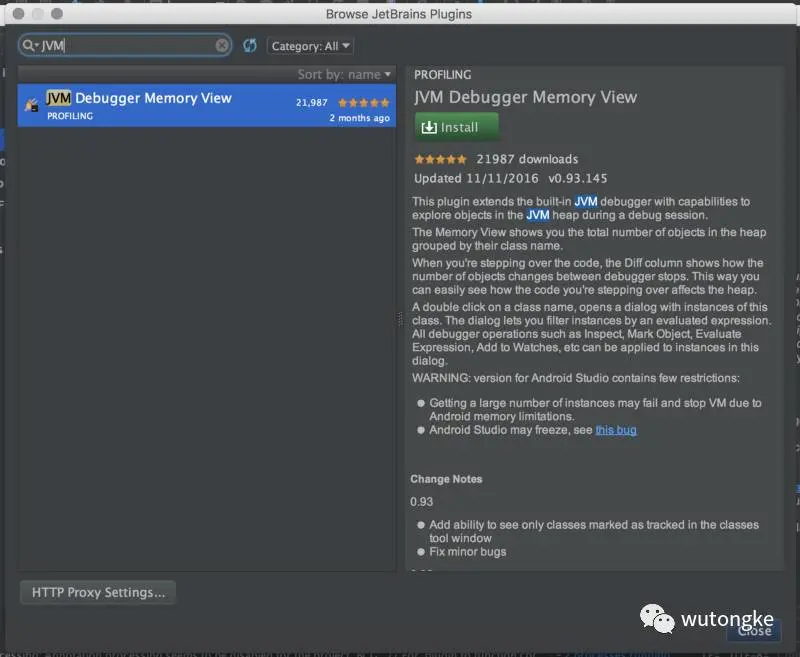The image size is (800, 657).
Task: Click the search magnifier history icon
Action: click(x=29, y=45)
